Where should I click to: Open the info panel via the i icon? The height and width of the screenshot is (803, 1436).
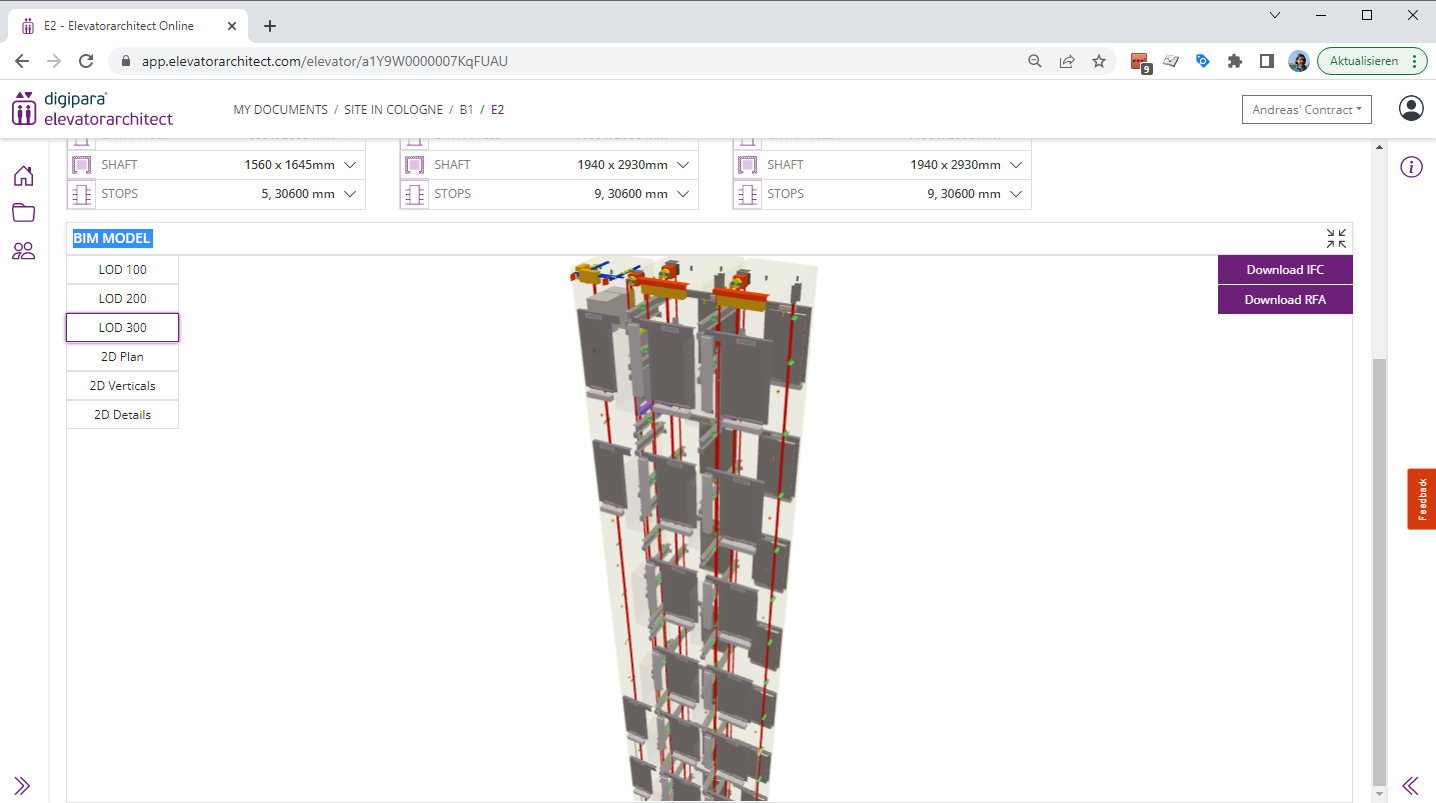[1411, 167]
